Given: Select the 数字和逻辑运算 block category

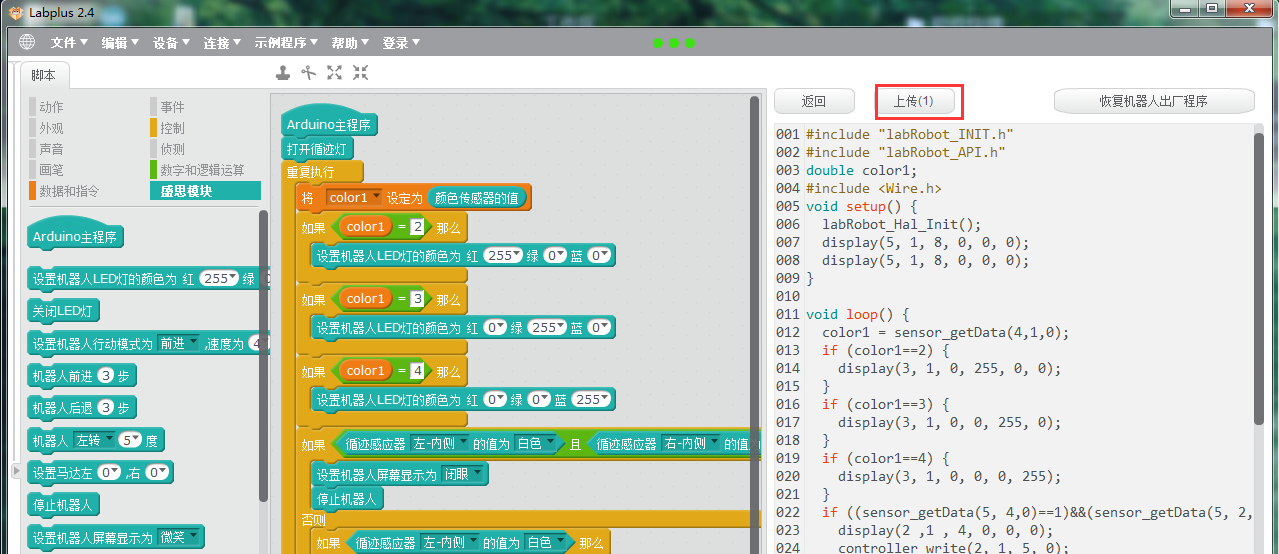Looking at the screenshot, I should [x=202, y=170].
